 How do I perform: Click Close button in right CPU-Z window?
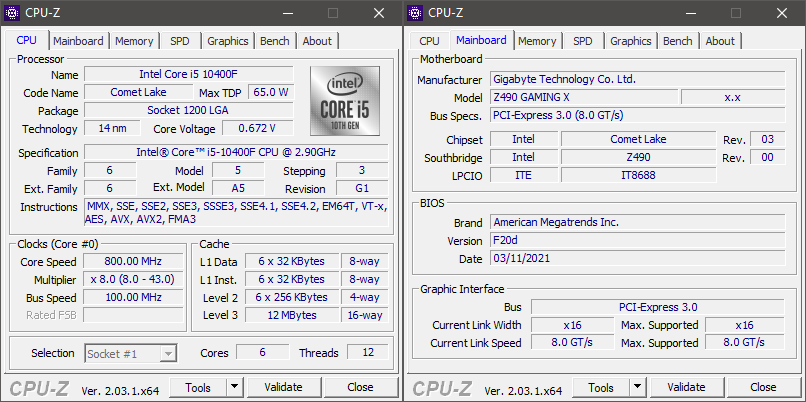763,387
